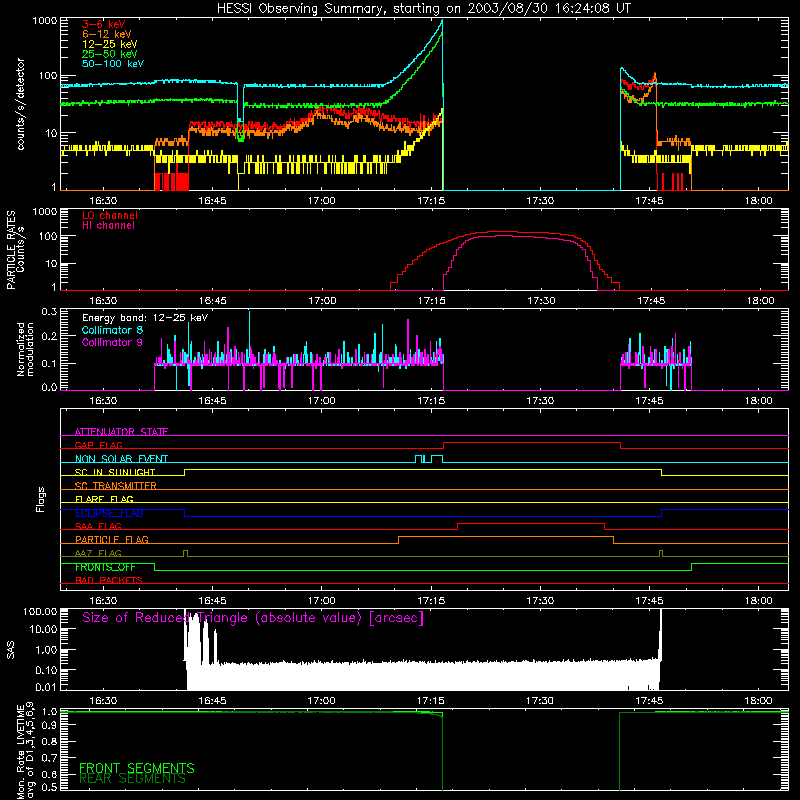This screenshot has height=800, width=800.
Task: Click the NON SOLAR EVENT flag label
Action: tap(121, 459)
